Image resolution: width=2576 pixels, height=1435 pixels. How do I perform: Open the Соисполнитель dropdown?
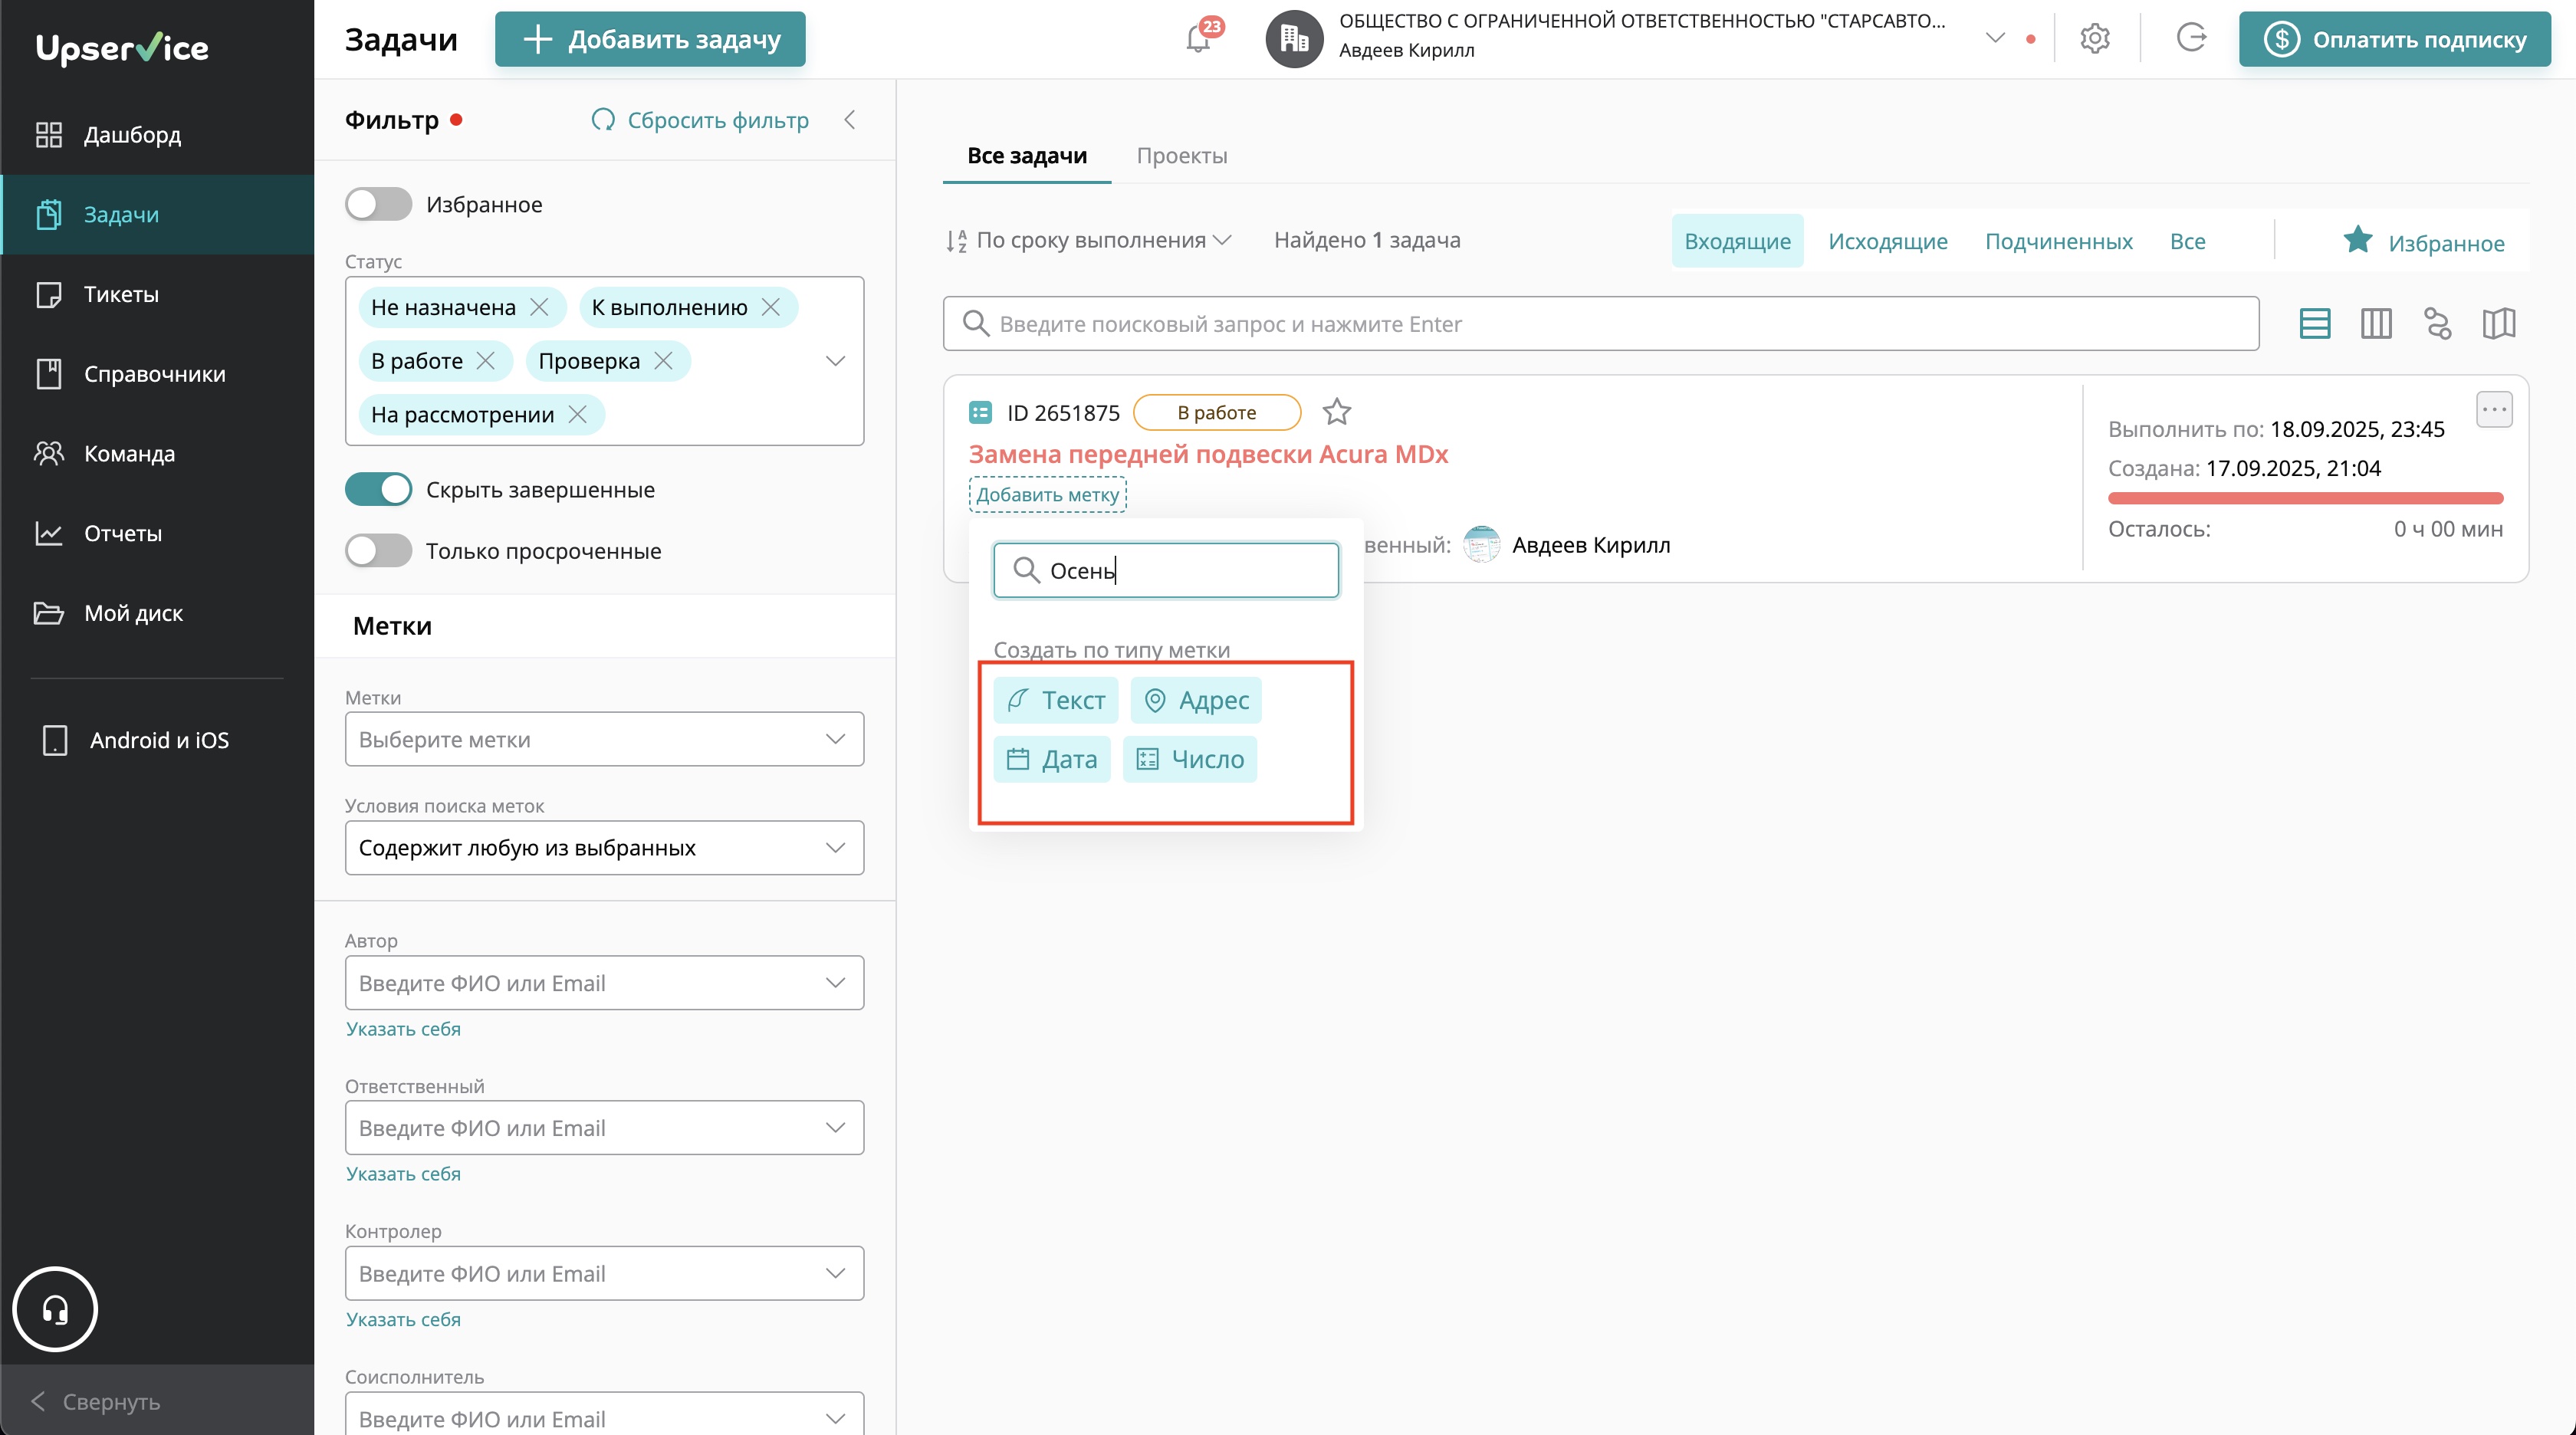[604, 1414]
